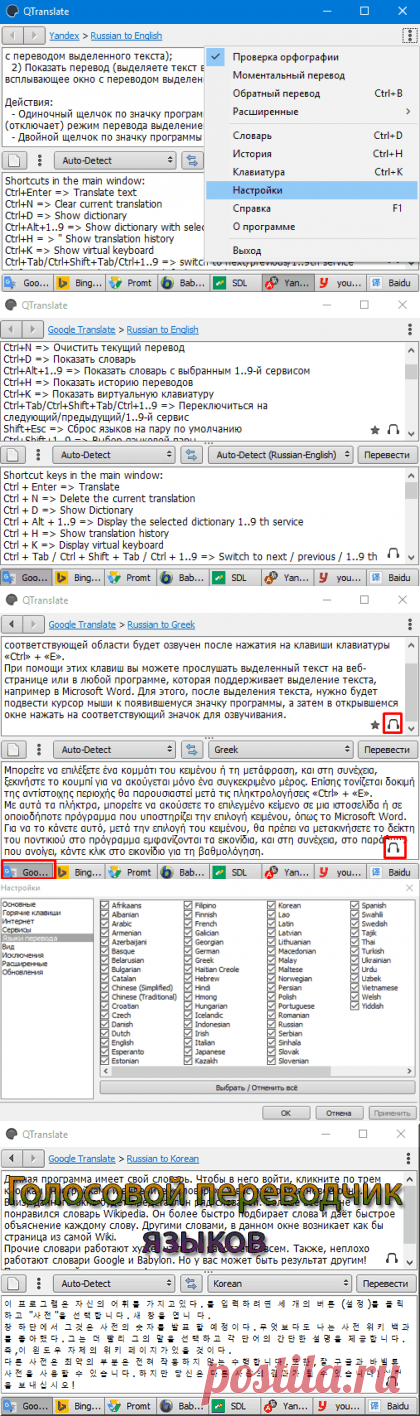Click star icon in Russian to English Google window
The image size is (420, 1416).
point(374,429)
